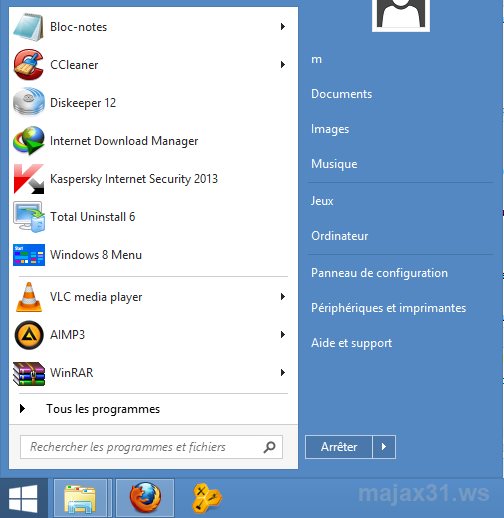Expand CCleaner submenu arrow
The height and width of the screenshot is (518, 504).
[283, 65]
